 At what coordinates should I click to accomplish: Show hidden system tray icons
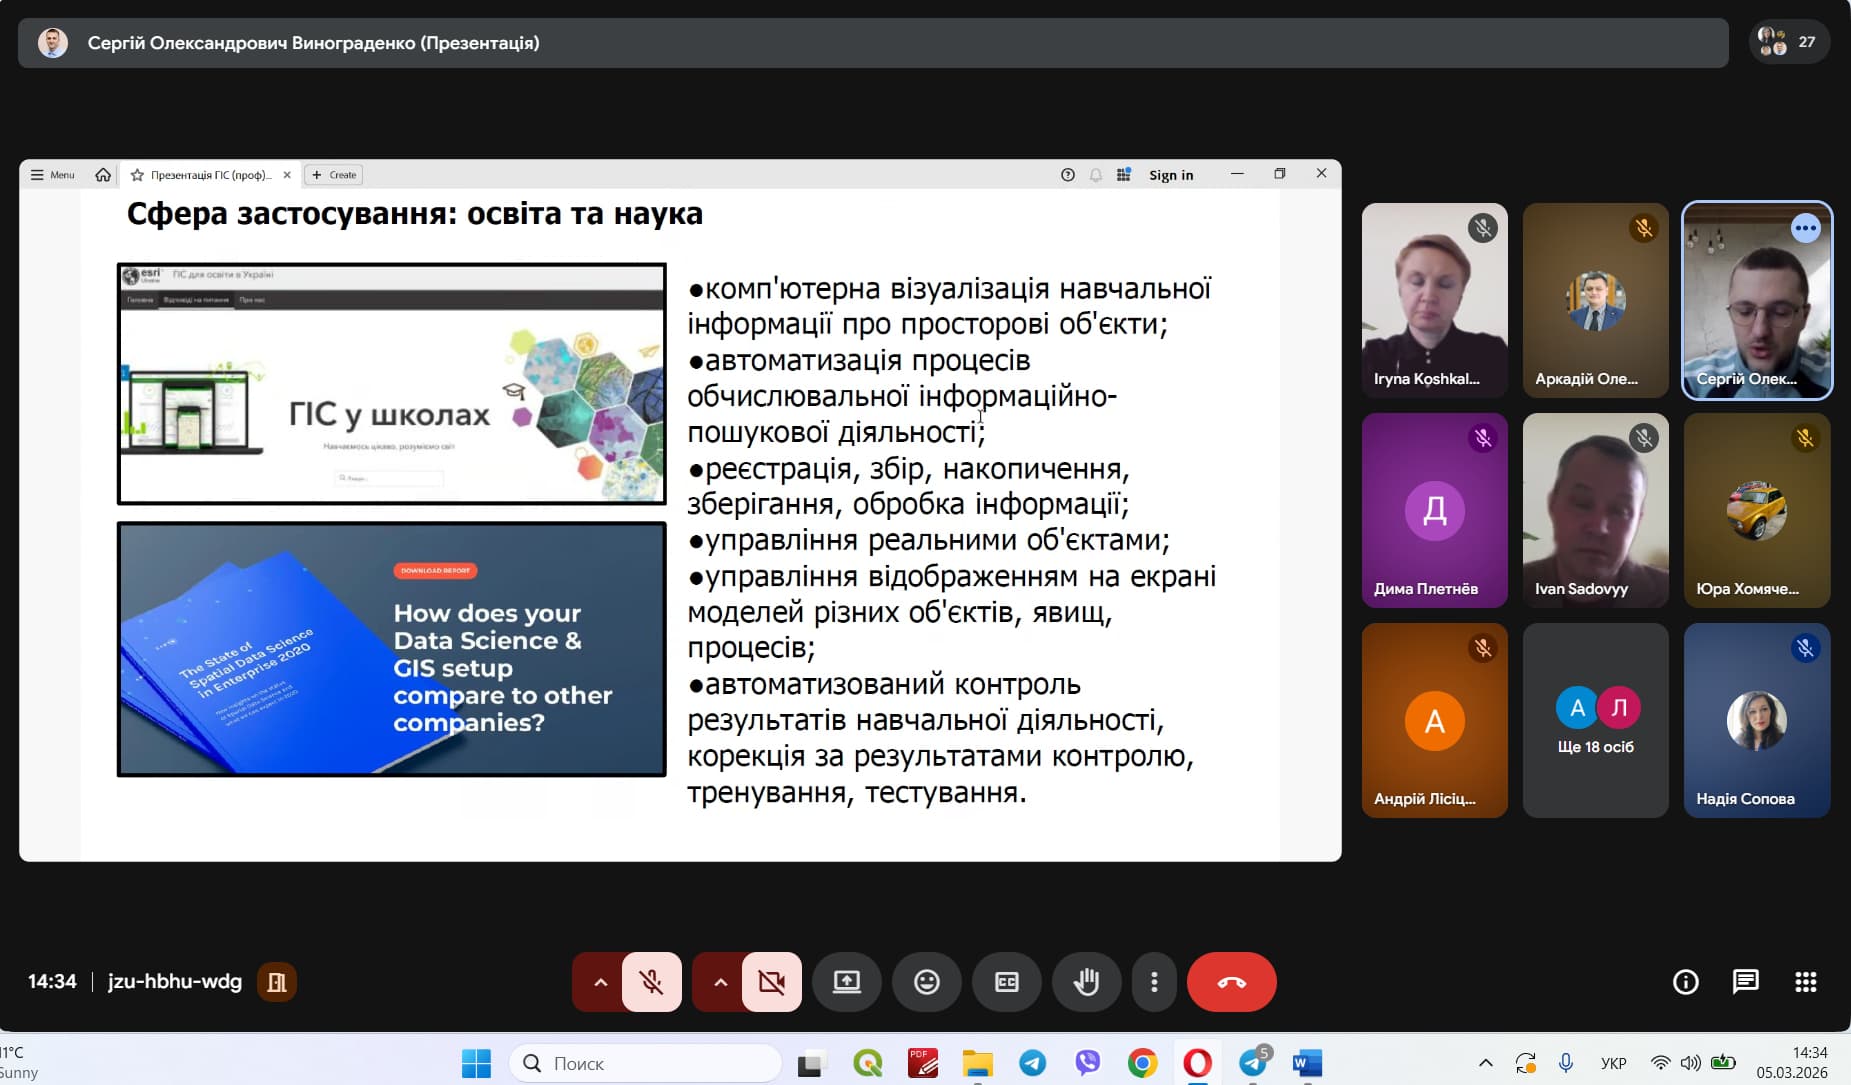point(1485,1063)
